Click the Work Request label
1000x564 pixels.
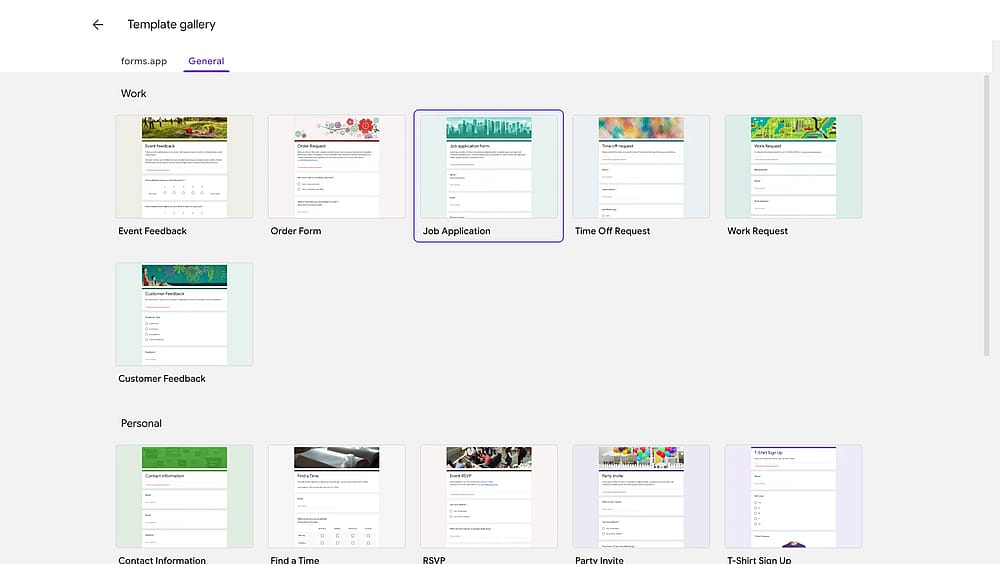[x=758, y=231]
